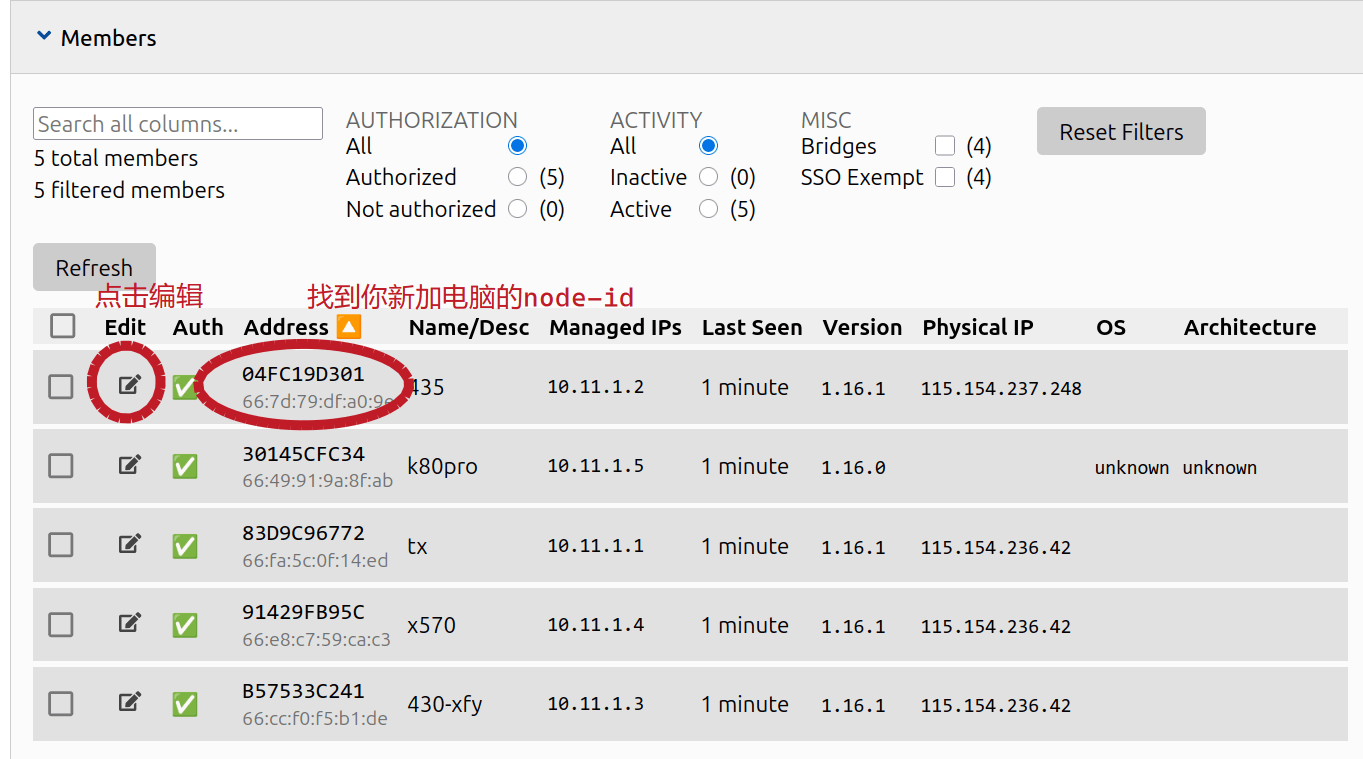Image resolution: width=1363 pixels, height=759 pixels.
Task: Edit the 430-xfy member entry
Action: (129, 702)
